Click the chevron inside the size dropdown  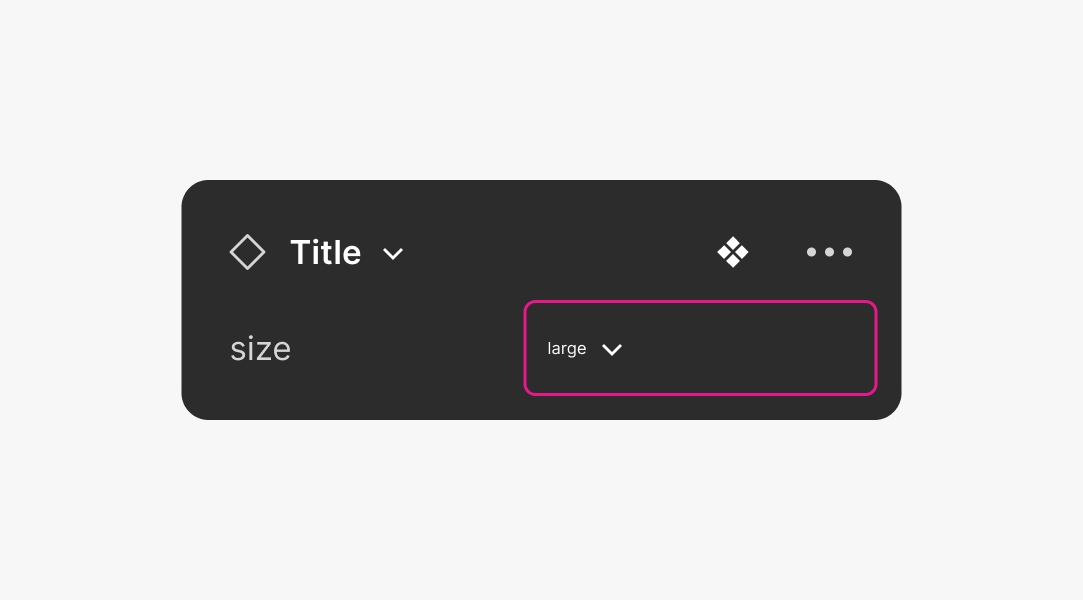coord(612,349)
